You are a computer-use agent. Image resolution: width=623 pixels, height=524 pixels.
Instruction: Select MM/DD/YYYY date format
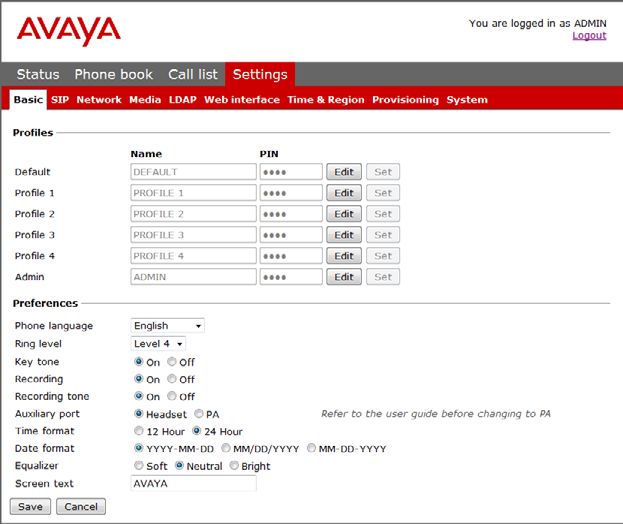tap(226, 449)
